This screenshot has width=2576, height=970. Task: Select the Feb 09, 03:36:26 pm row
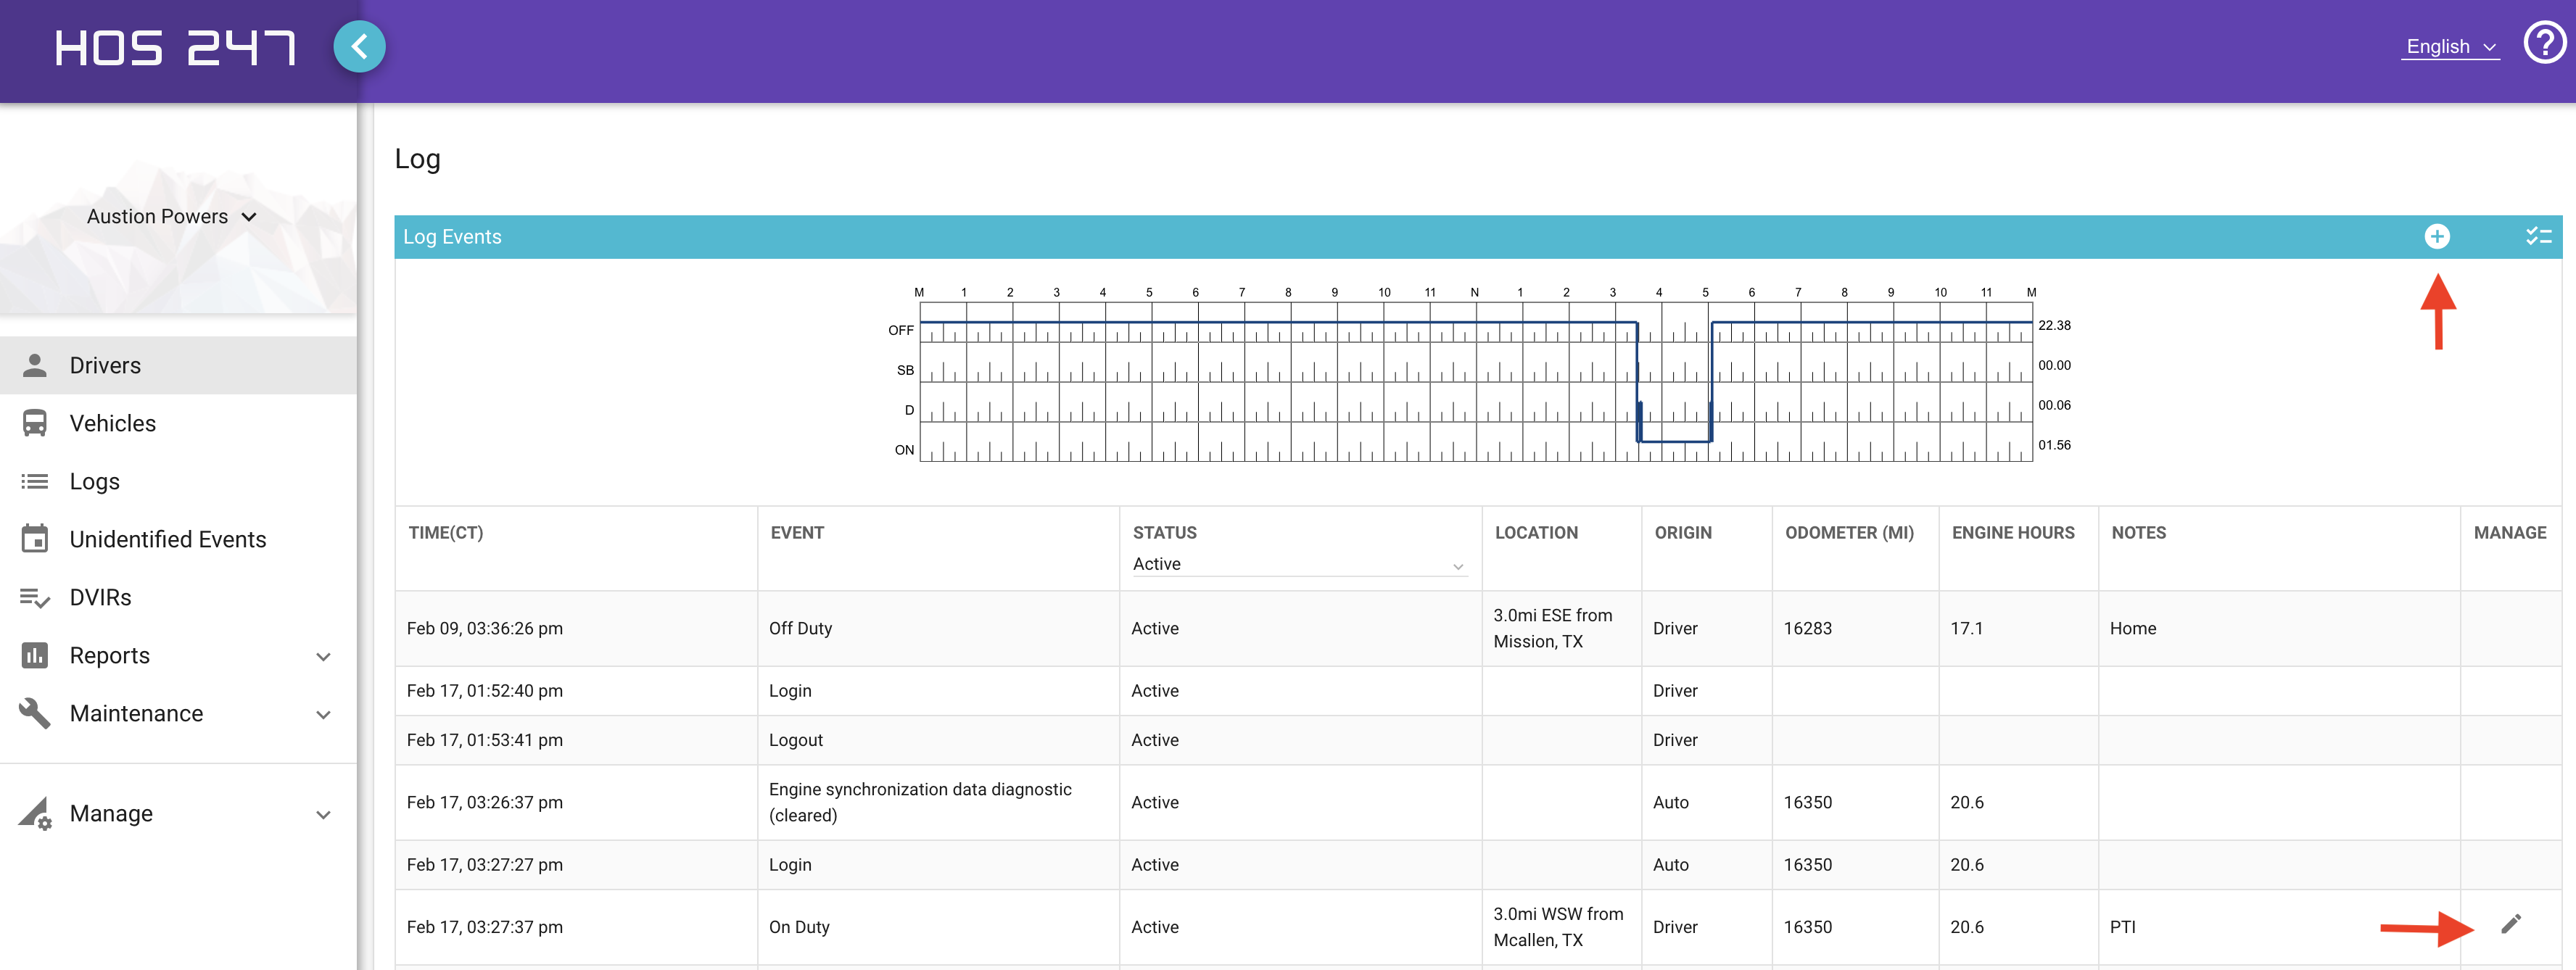(x=1478, y=628)
